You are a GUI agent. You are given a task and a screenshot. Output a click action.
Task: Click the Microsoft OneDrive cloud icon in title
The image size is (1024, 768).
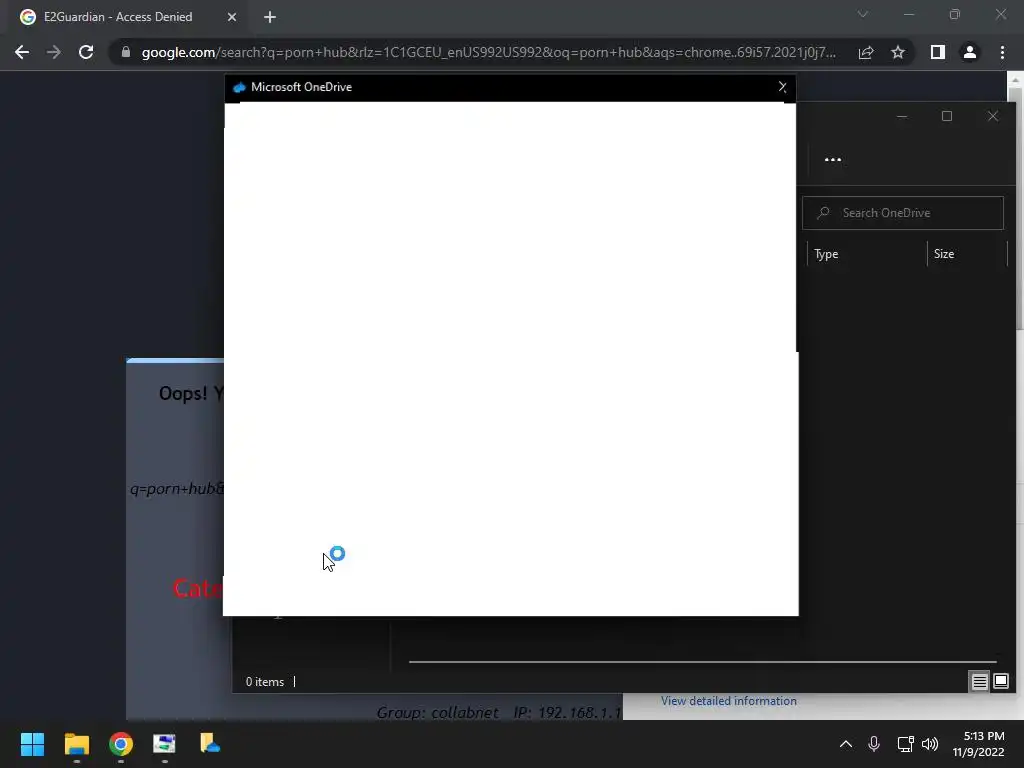(239, 87)
